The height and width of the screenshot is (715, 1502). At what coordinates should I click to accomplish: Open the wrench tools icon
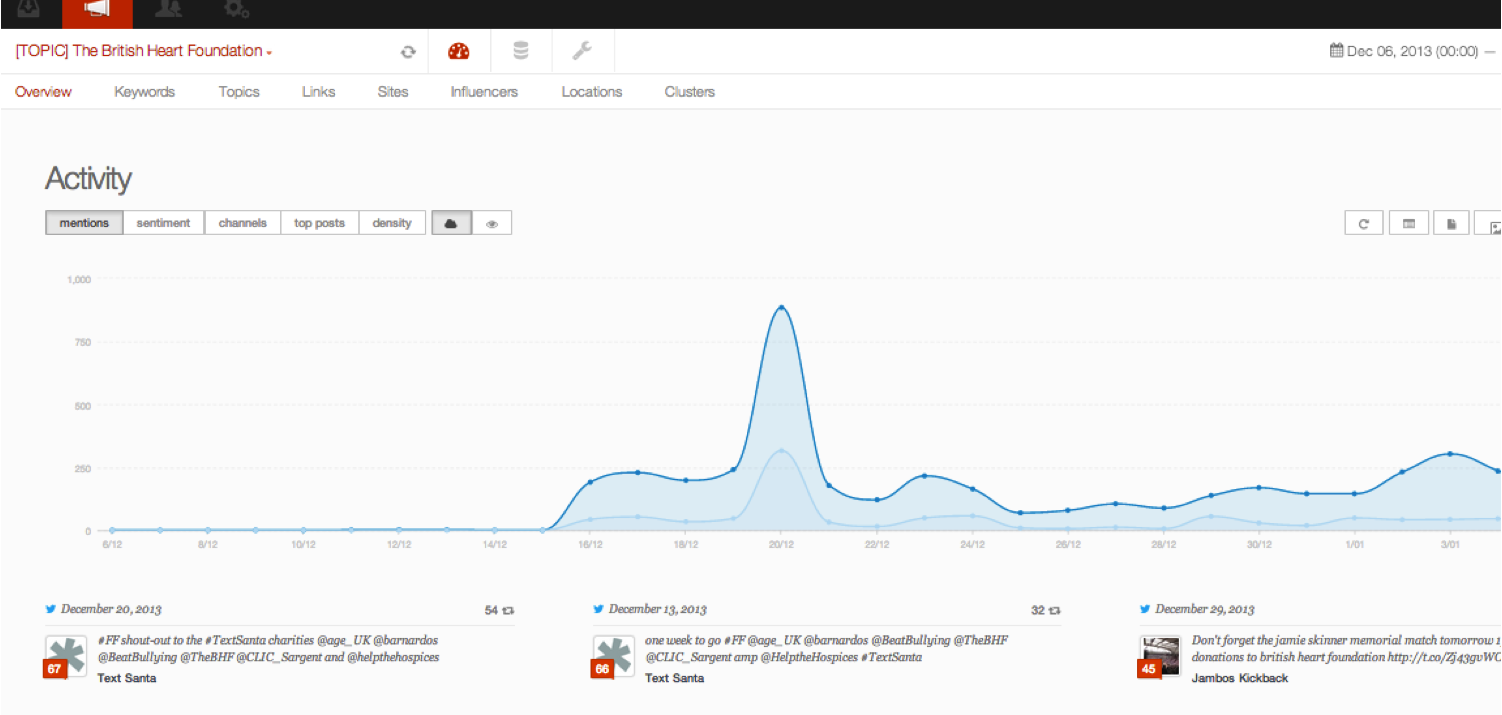(x=582, y=51)
